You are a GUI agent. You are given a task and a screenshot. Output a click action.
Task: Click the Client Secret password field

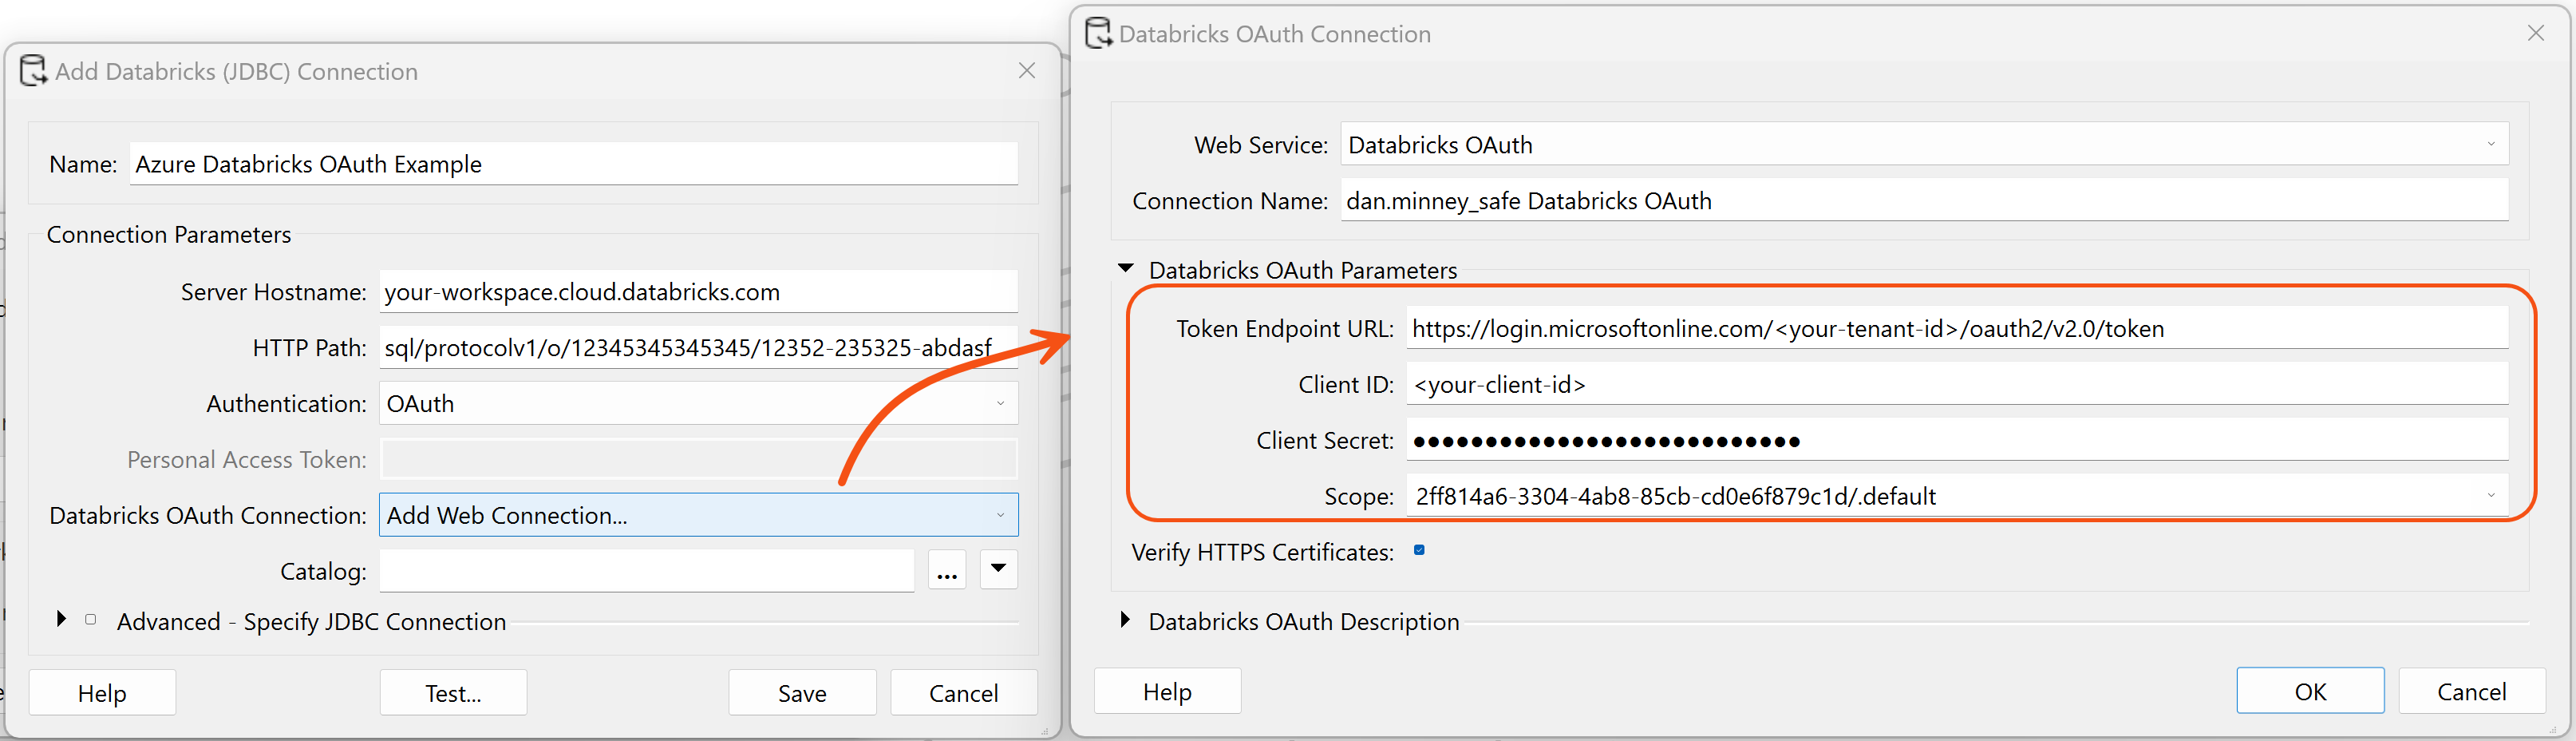(1957, 441)
